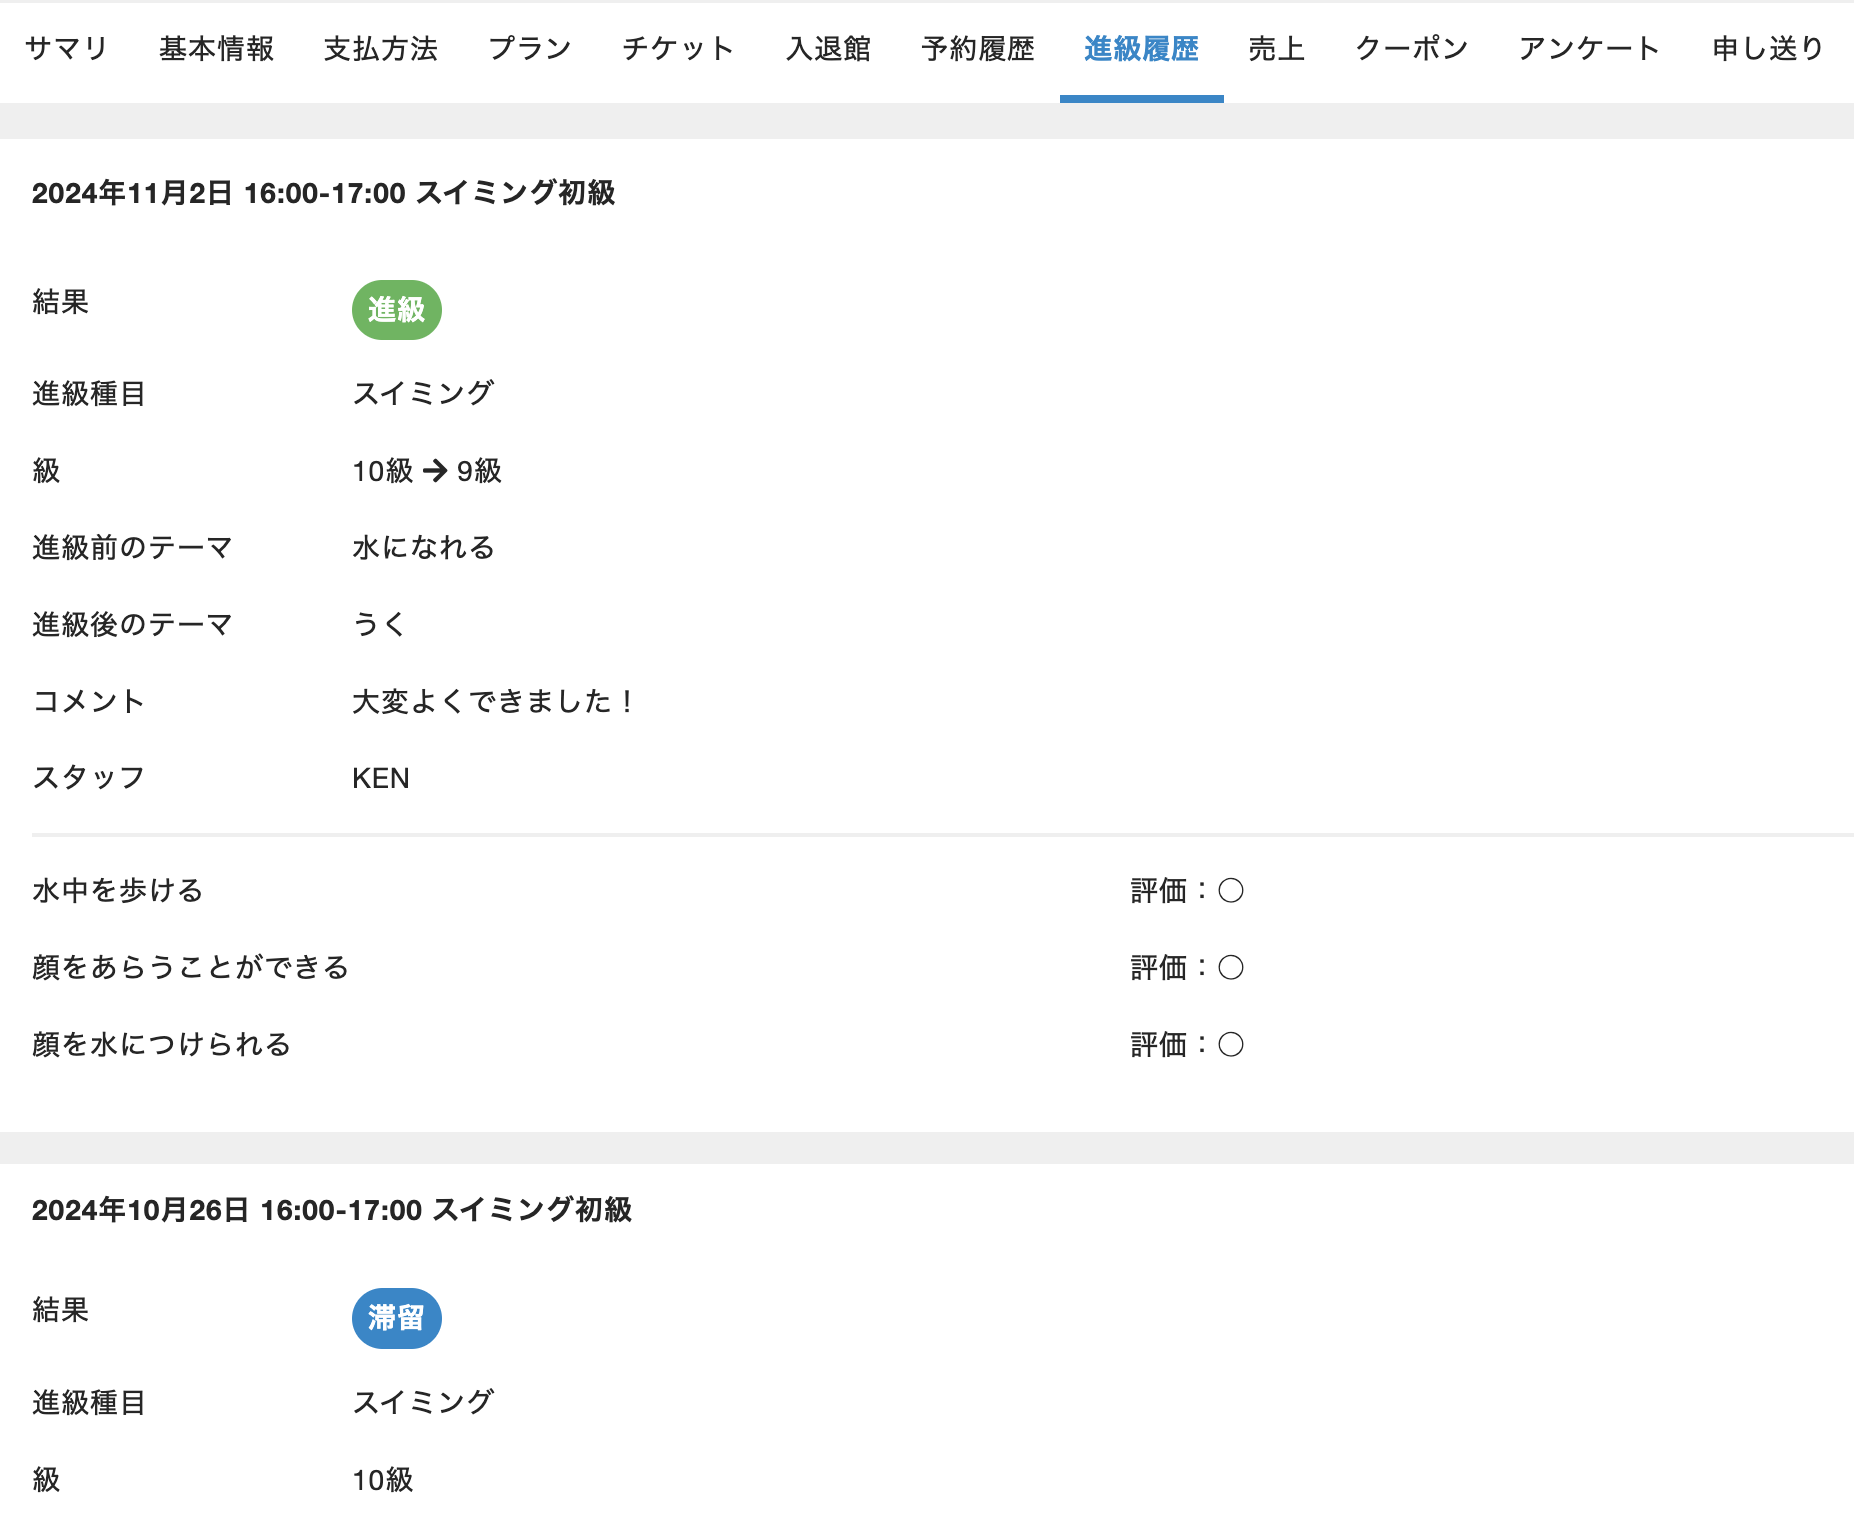Click the circle rating for 顔をあらうことができる
1854x1516 pixels.
pos(1231,967)
